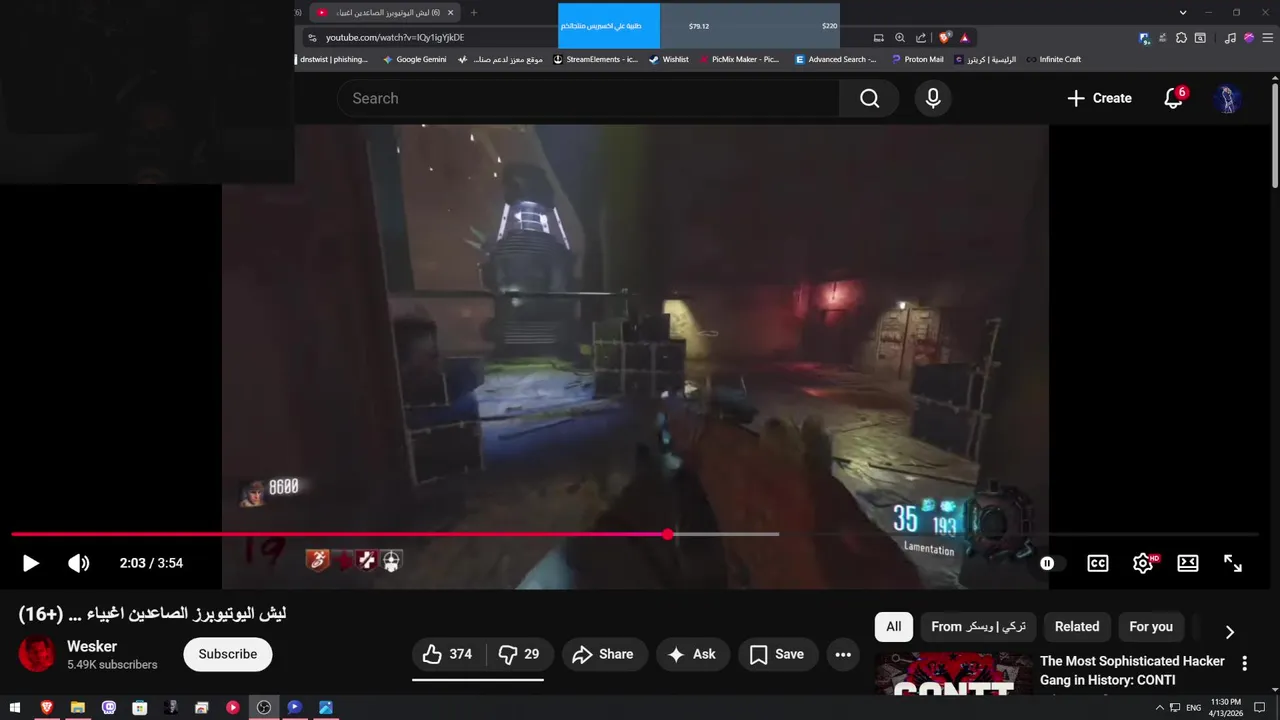Open the browser extensions puzzle icon

pyautogui.click(x=1181, y=38)
